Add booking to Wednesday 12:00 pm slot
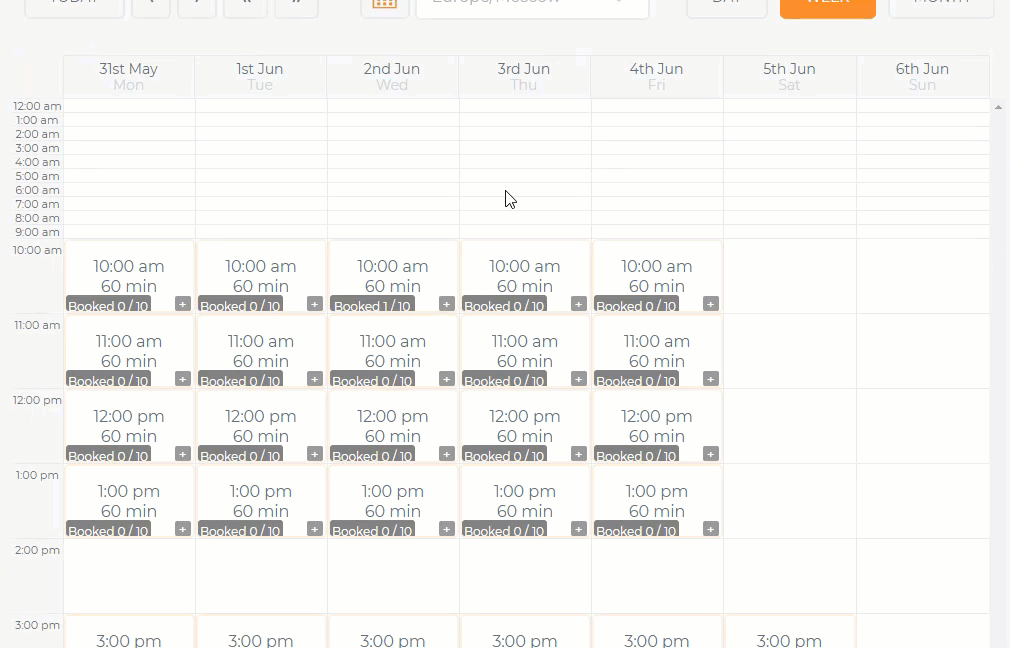The image size is (1010, 648). [447, 454]
